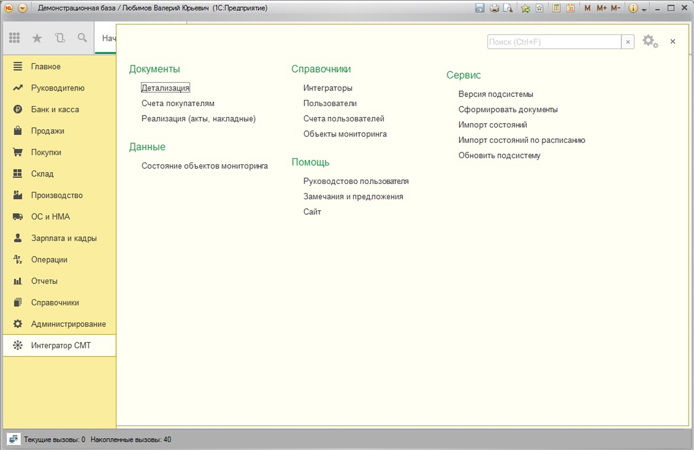The image size is (694, 450).
Task: Open the Get link star icon
Action: point(540,8)
